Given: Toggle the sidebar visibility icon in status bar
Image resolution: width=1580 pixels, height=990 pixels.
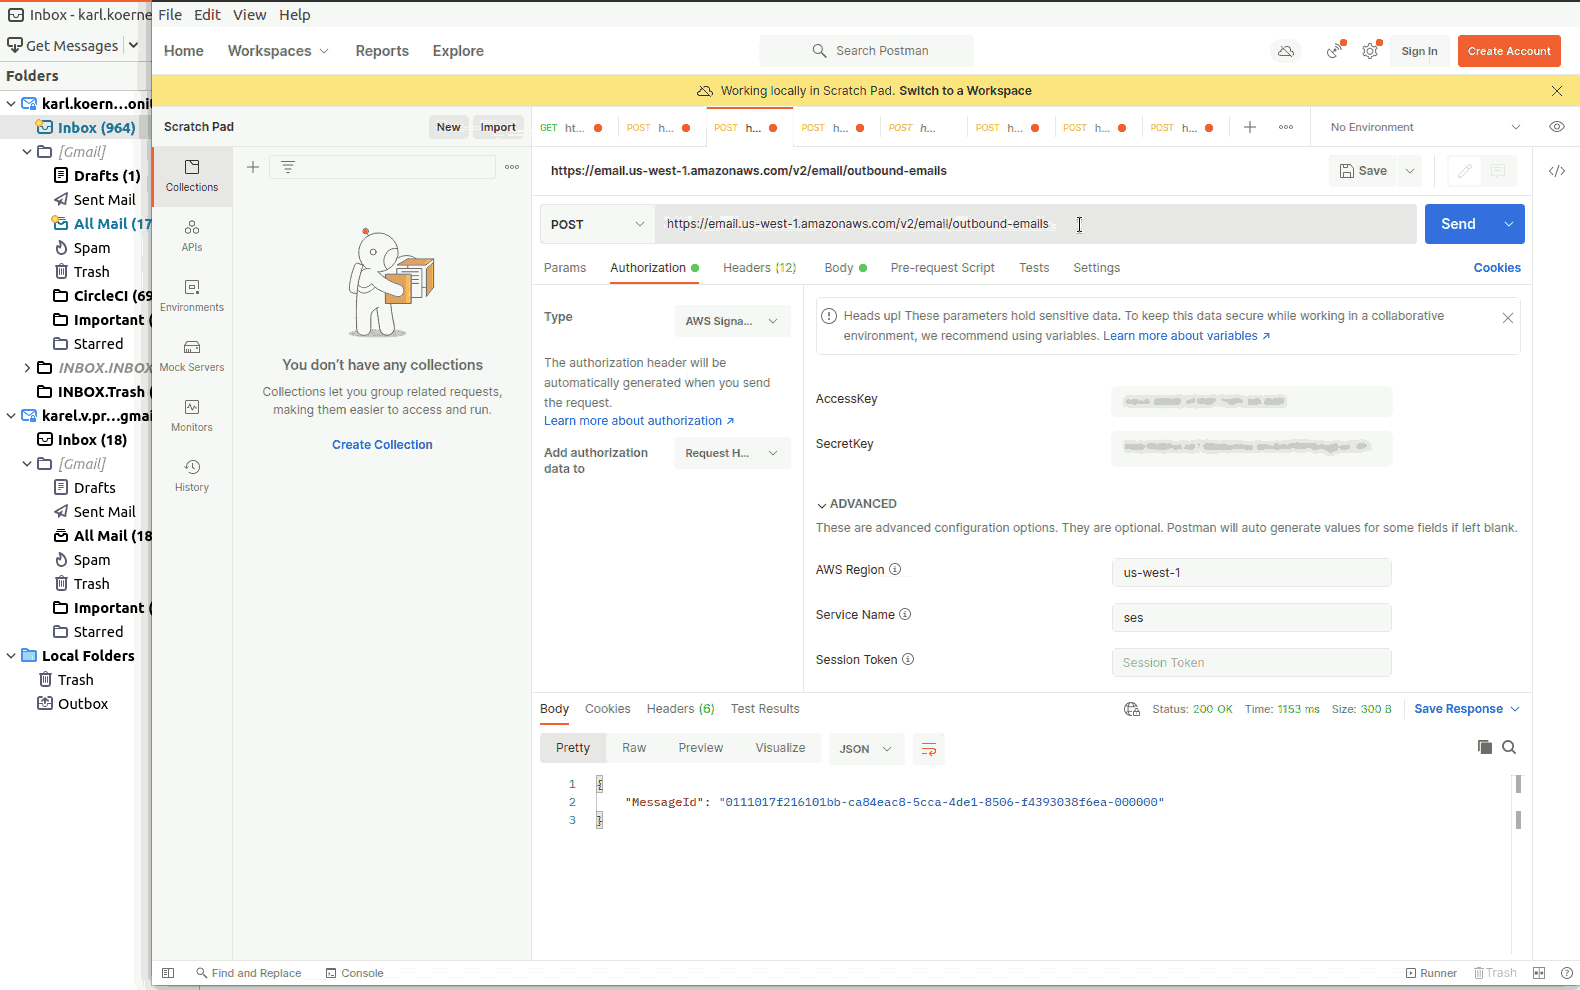Looking at the screenshot, I should 168,973.
